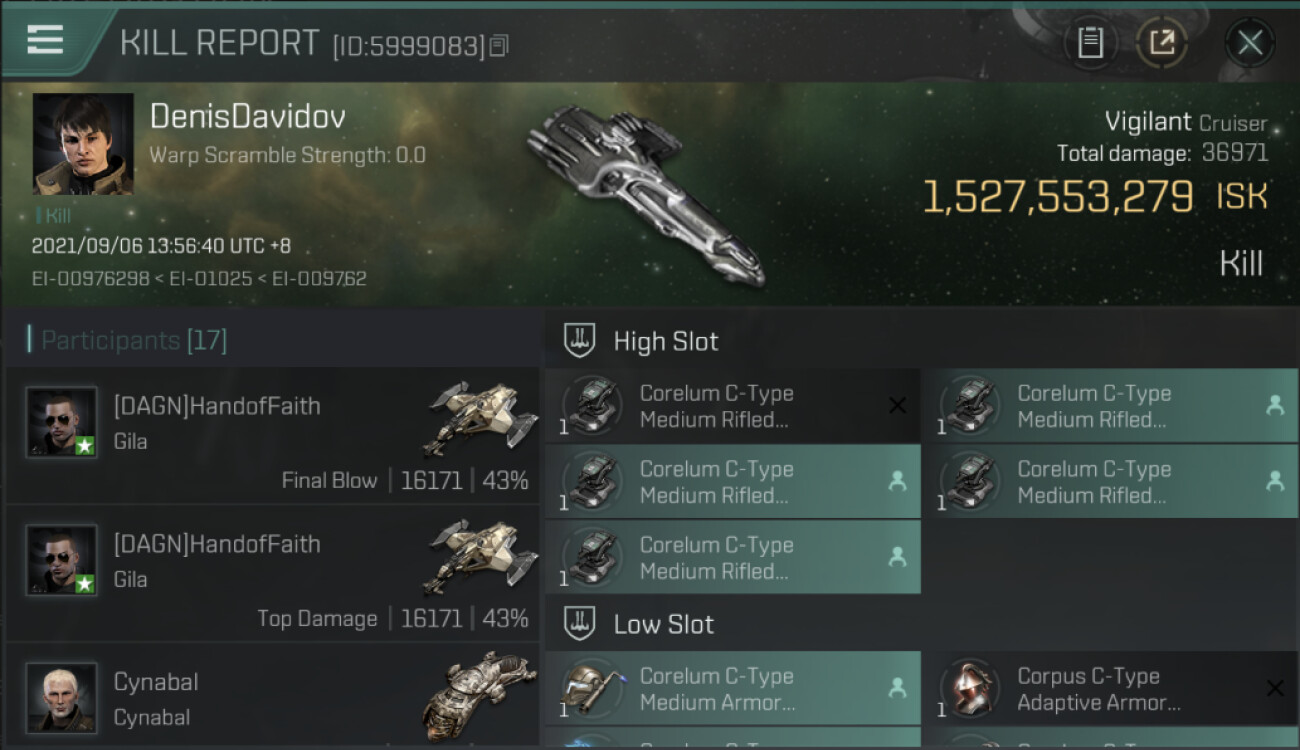Select the Corelum C-Type Medium Armor module
Screen dimensions: 1300x750
click(733, 689)
